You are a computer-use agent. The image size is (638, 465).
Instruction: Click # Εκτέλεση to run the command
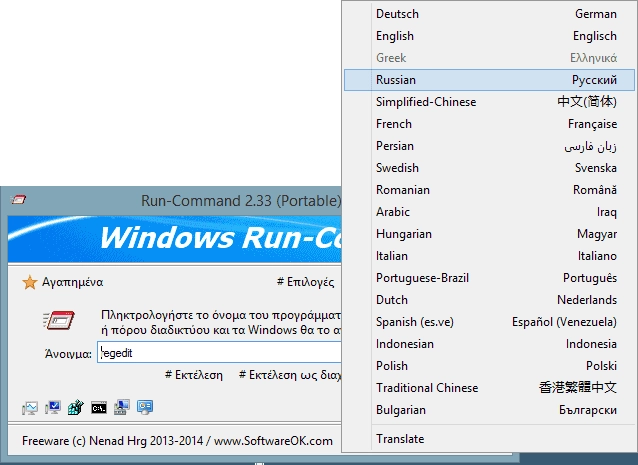(194, 375)
